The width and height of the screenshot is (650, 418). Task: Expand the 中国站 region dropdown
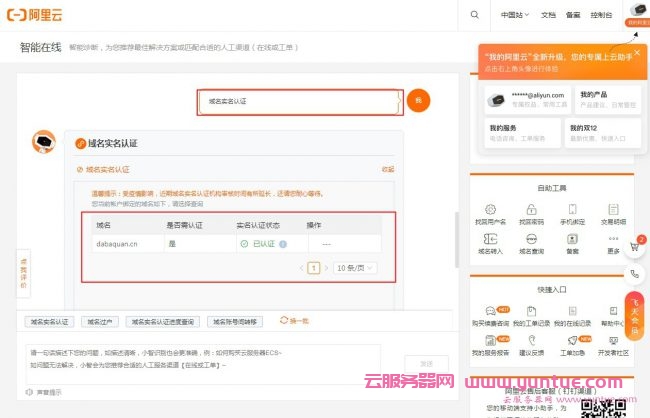[514, 15]
